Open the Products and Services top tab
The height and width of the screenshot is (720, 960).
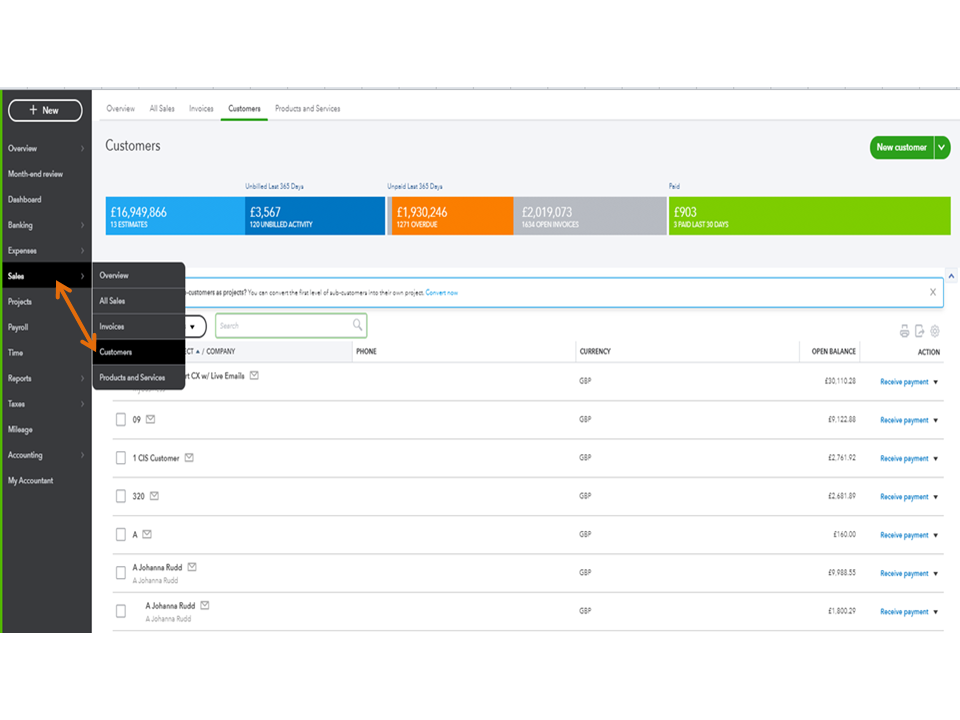click(307, 108)
